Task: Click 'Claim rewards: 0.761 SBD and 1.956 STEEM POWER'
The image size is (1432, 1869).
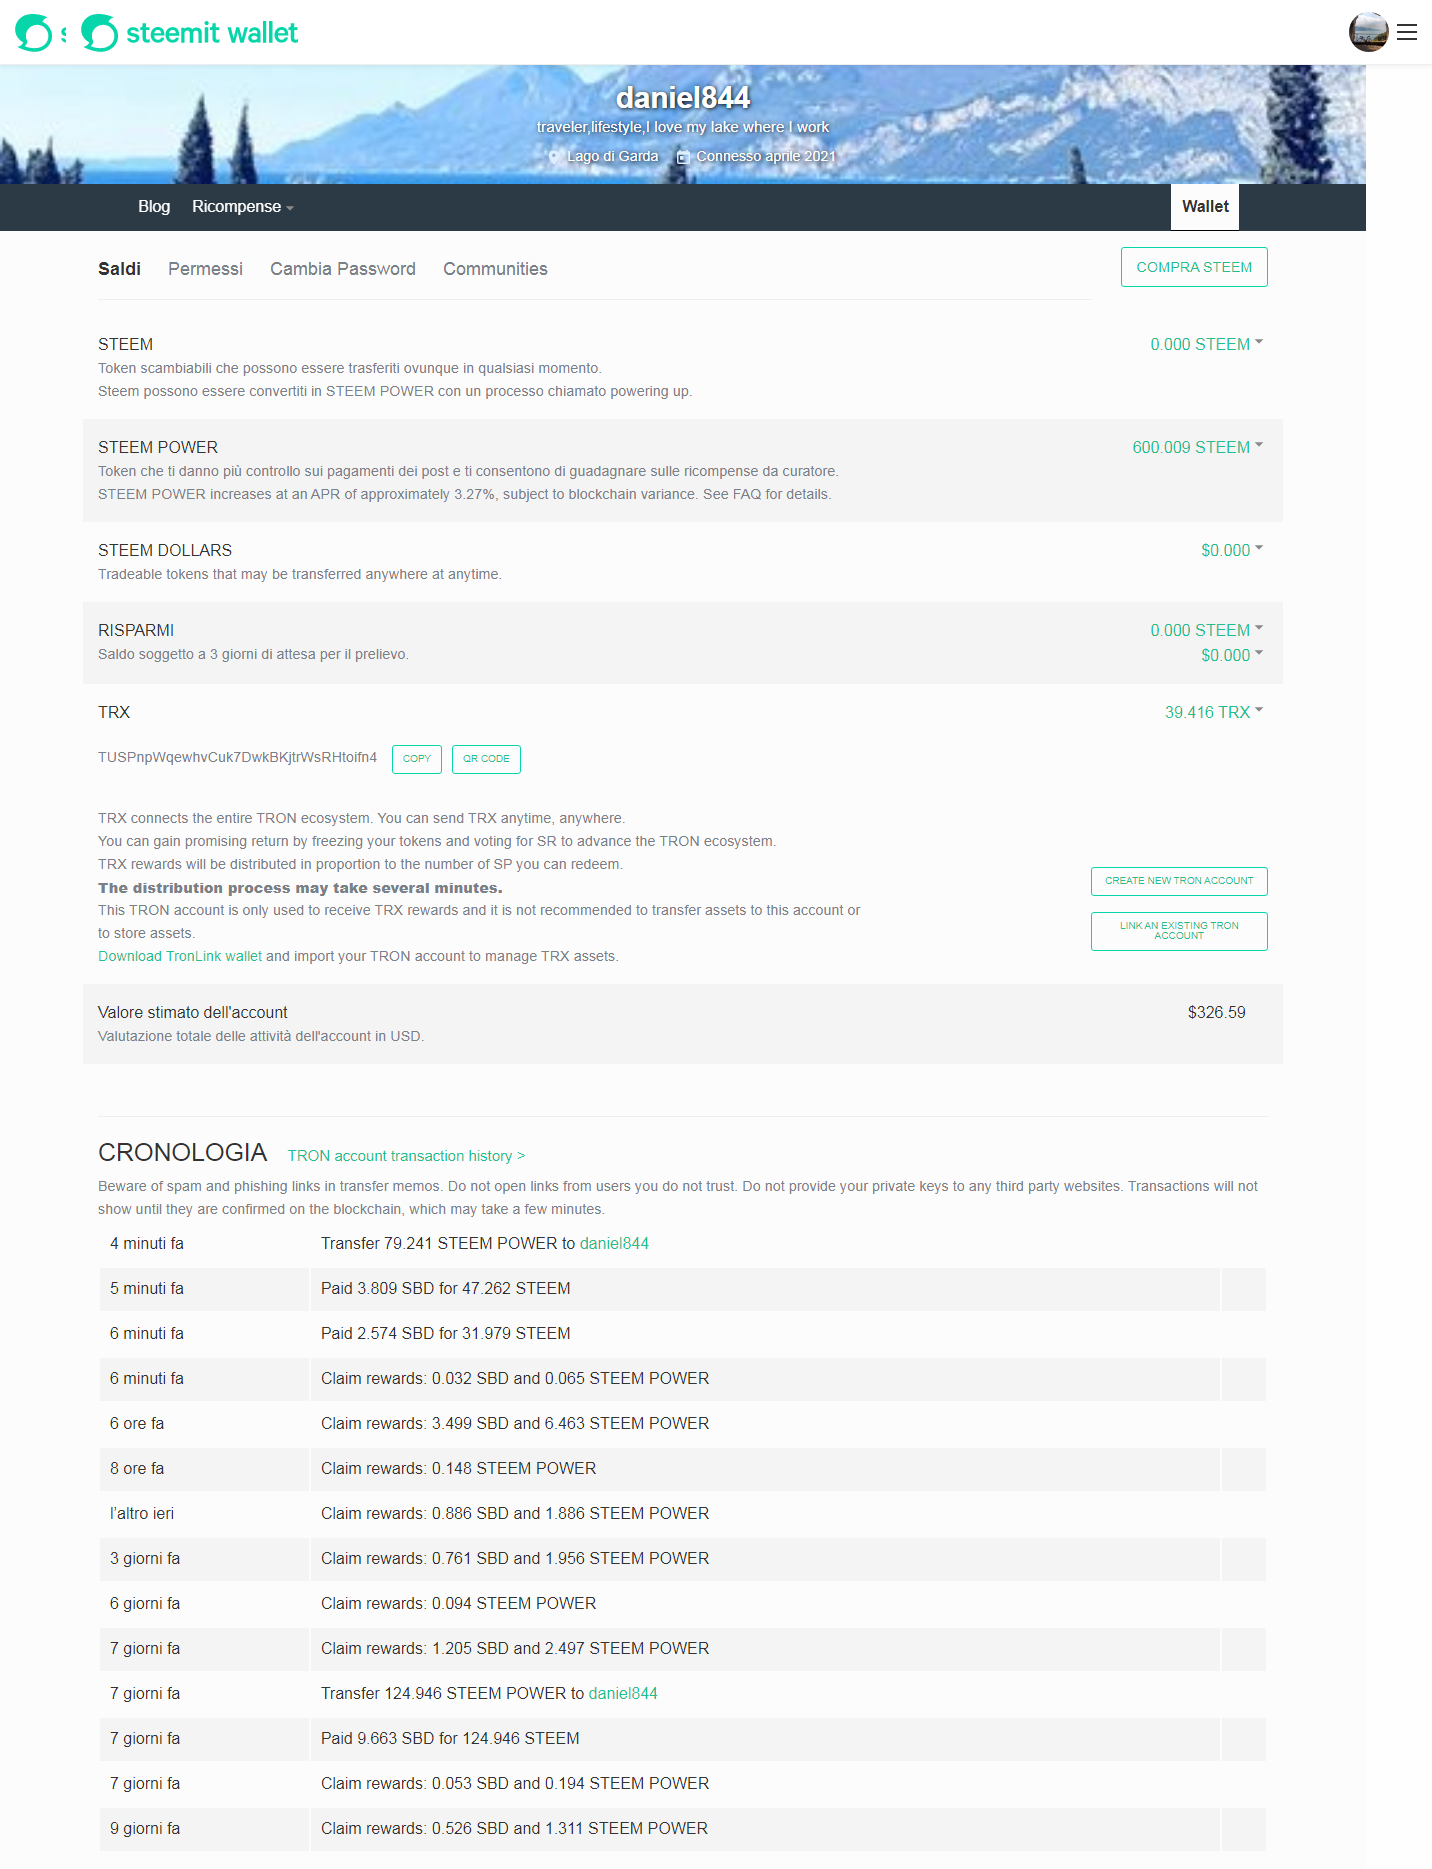Action: (515, 1558)
